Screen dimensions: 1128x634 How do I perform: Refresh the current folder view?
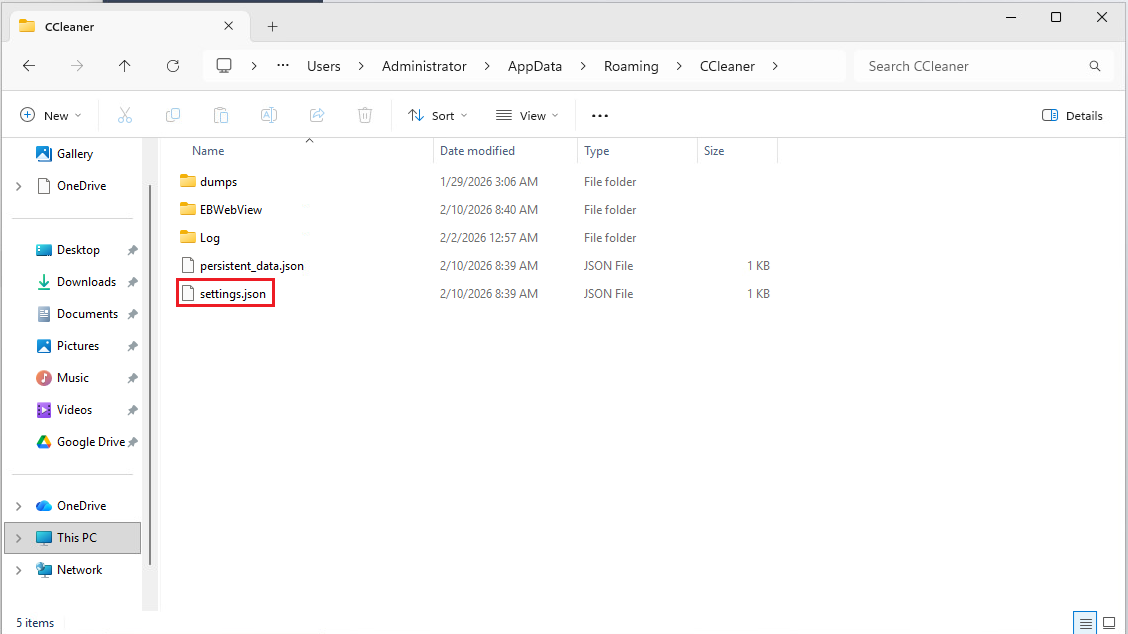[173, 66]
